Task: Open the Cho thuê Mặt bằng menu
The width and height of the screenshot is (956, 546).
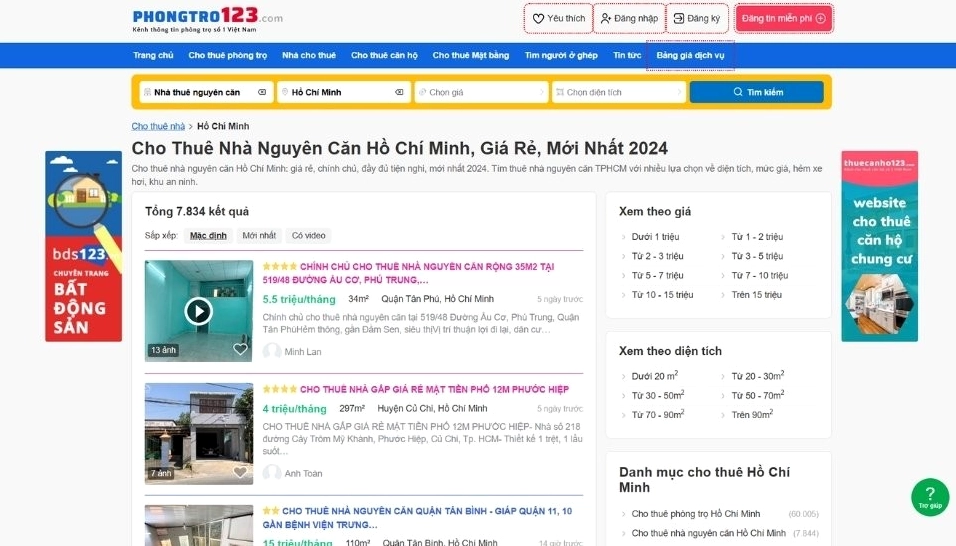Action: click(x=471, y=55)
